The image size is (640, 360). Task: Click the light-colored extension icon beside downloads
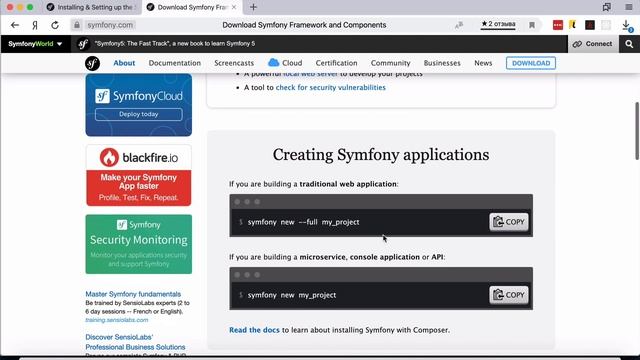(606, 25)
